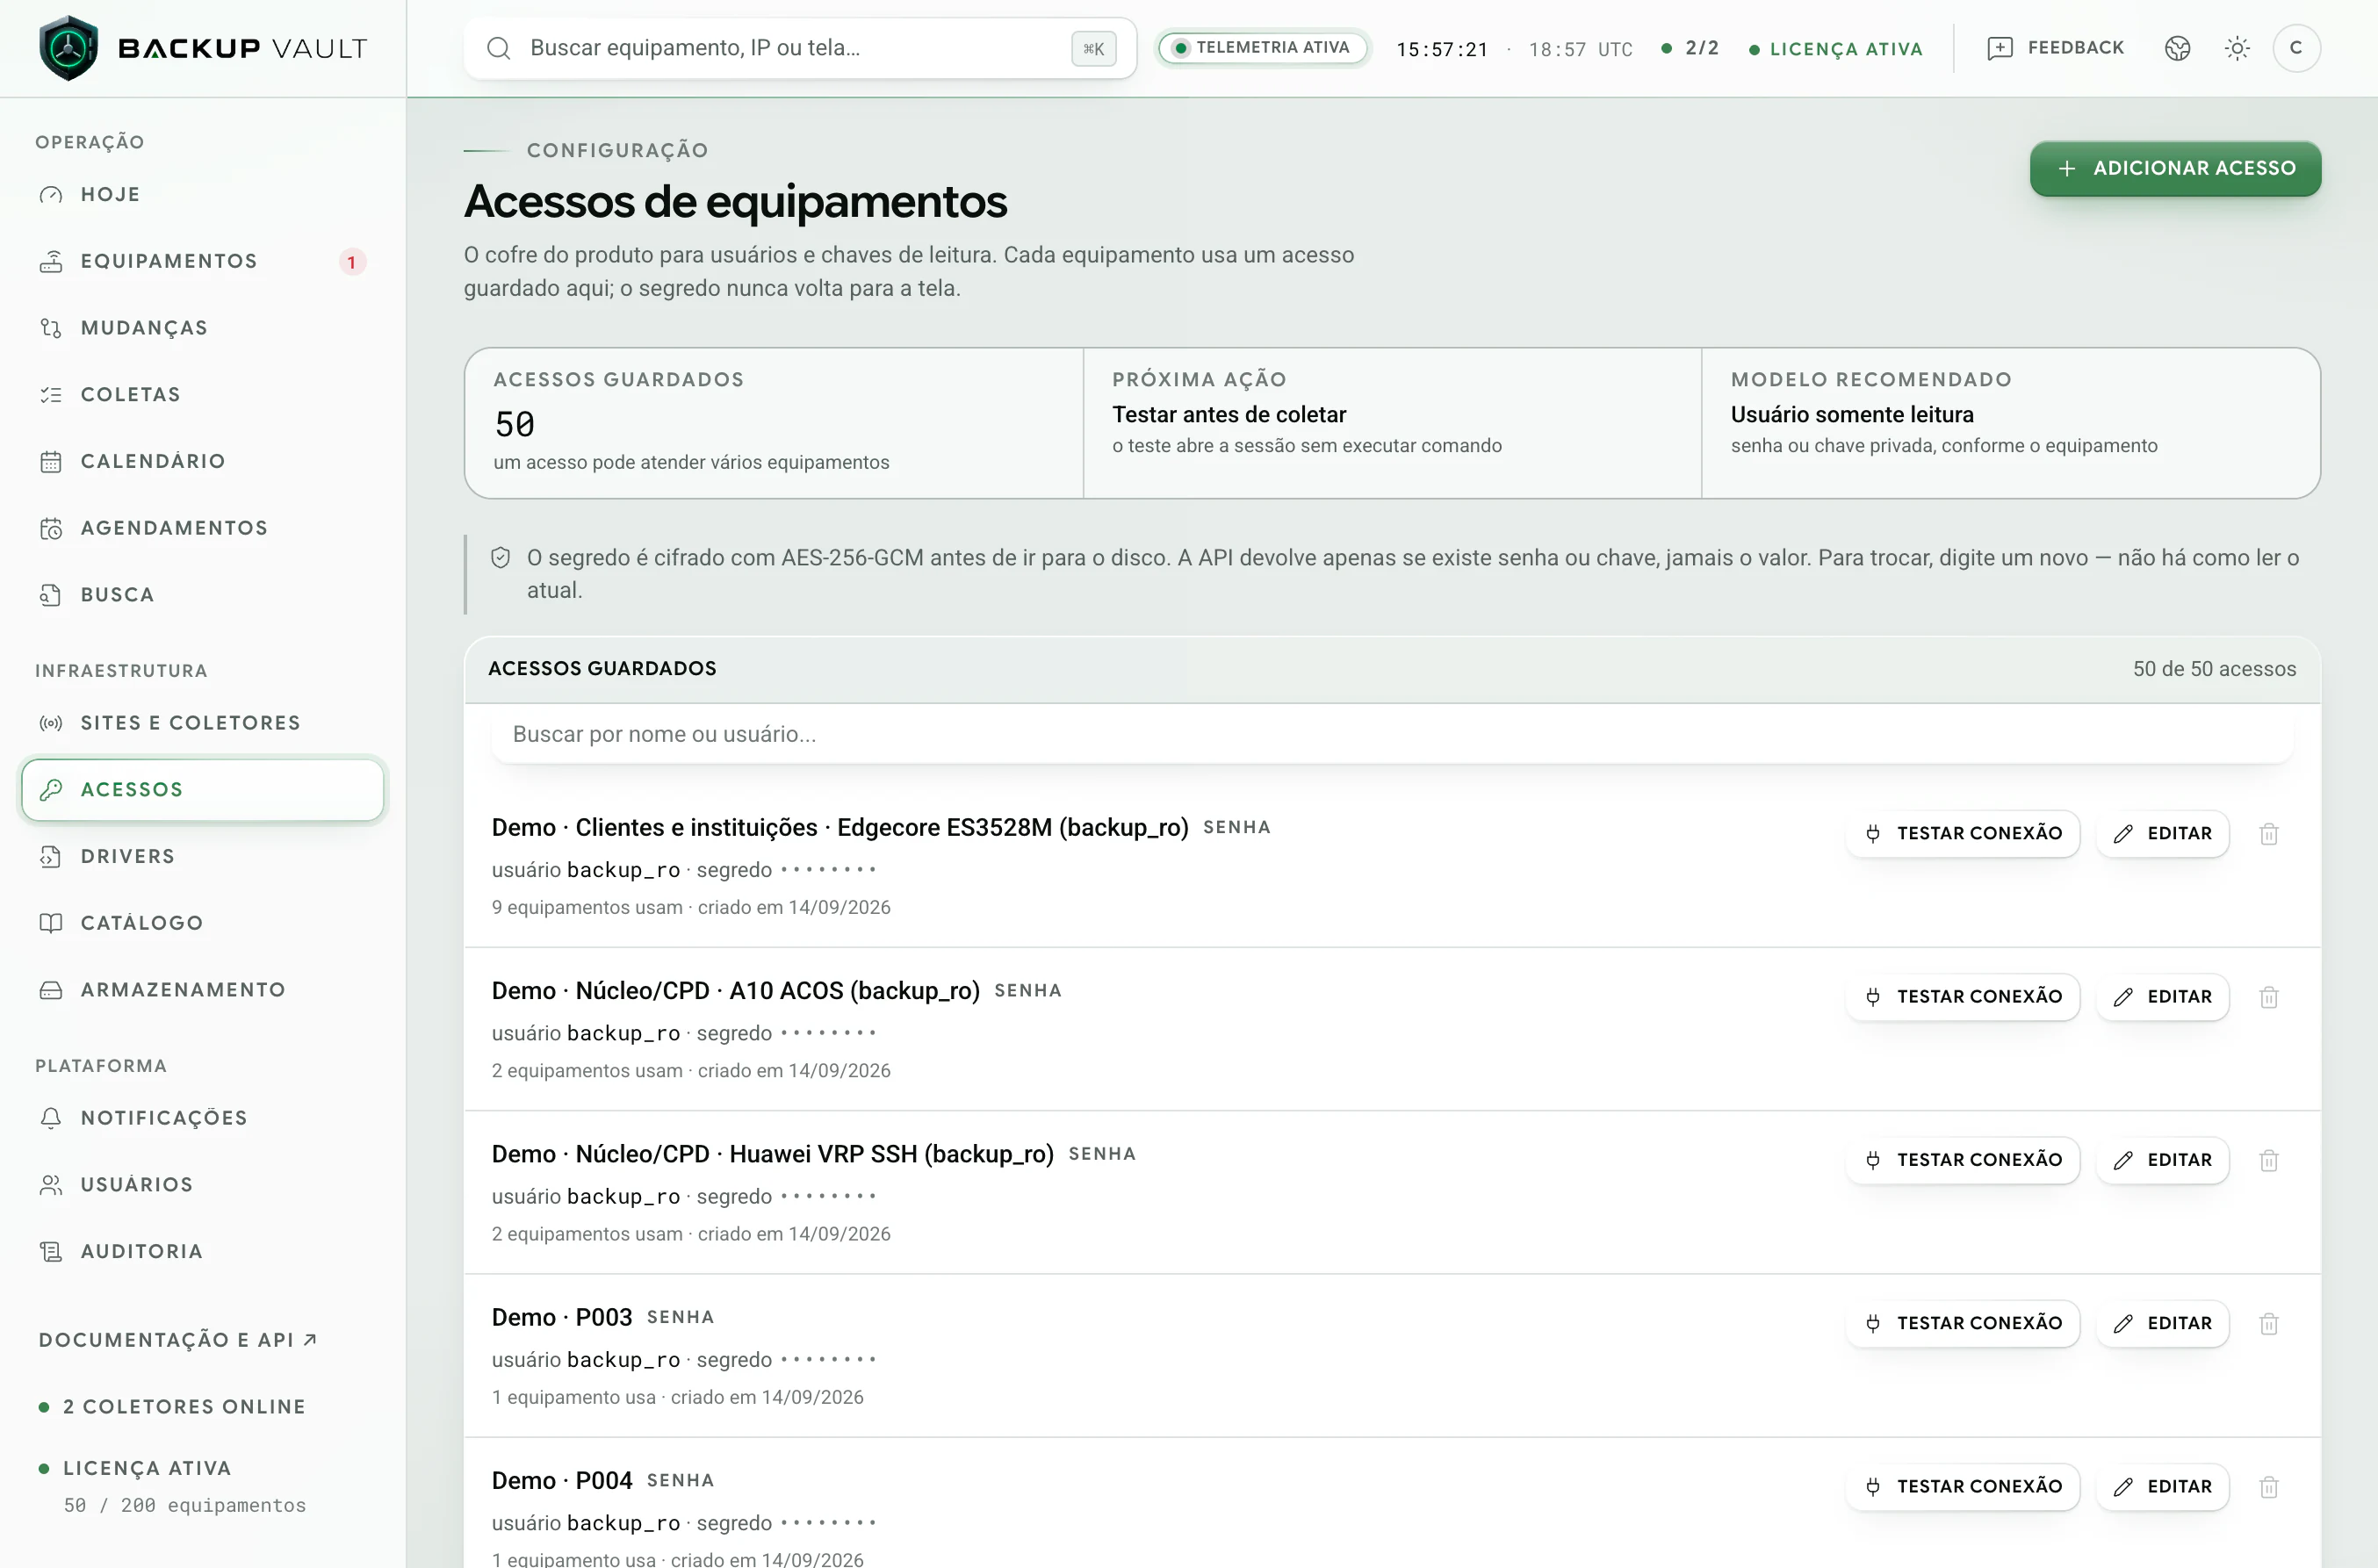Go to Agendamentos
This screenshot has width=2378, height=1568.
point(202,528)
